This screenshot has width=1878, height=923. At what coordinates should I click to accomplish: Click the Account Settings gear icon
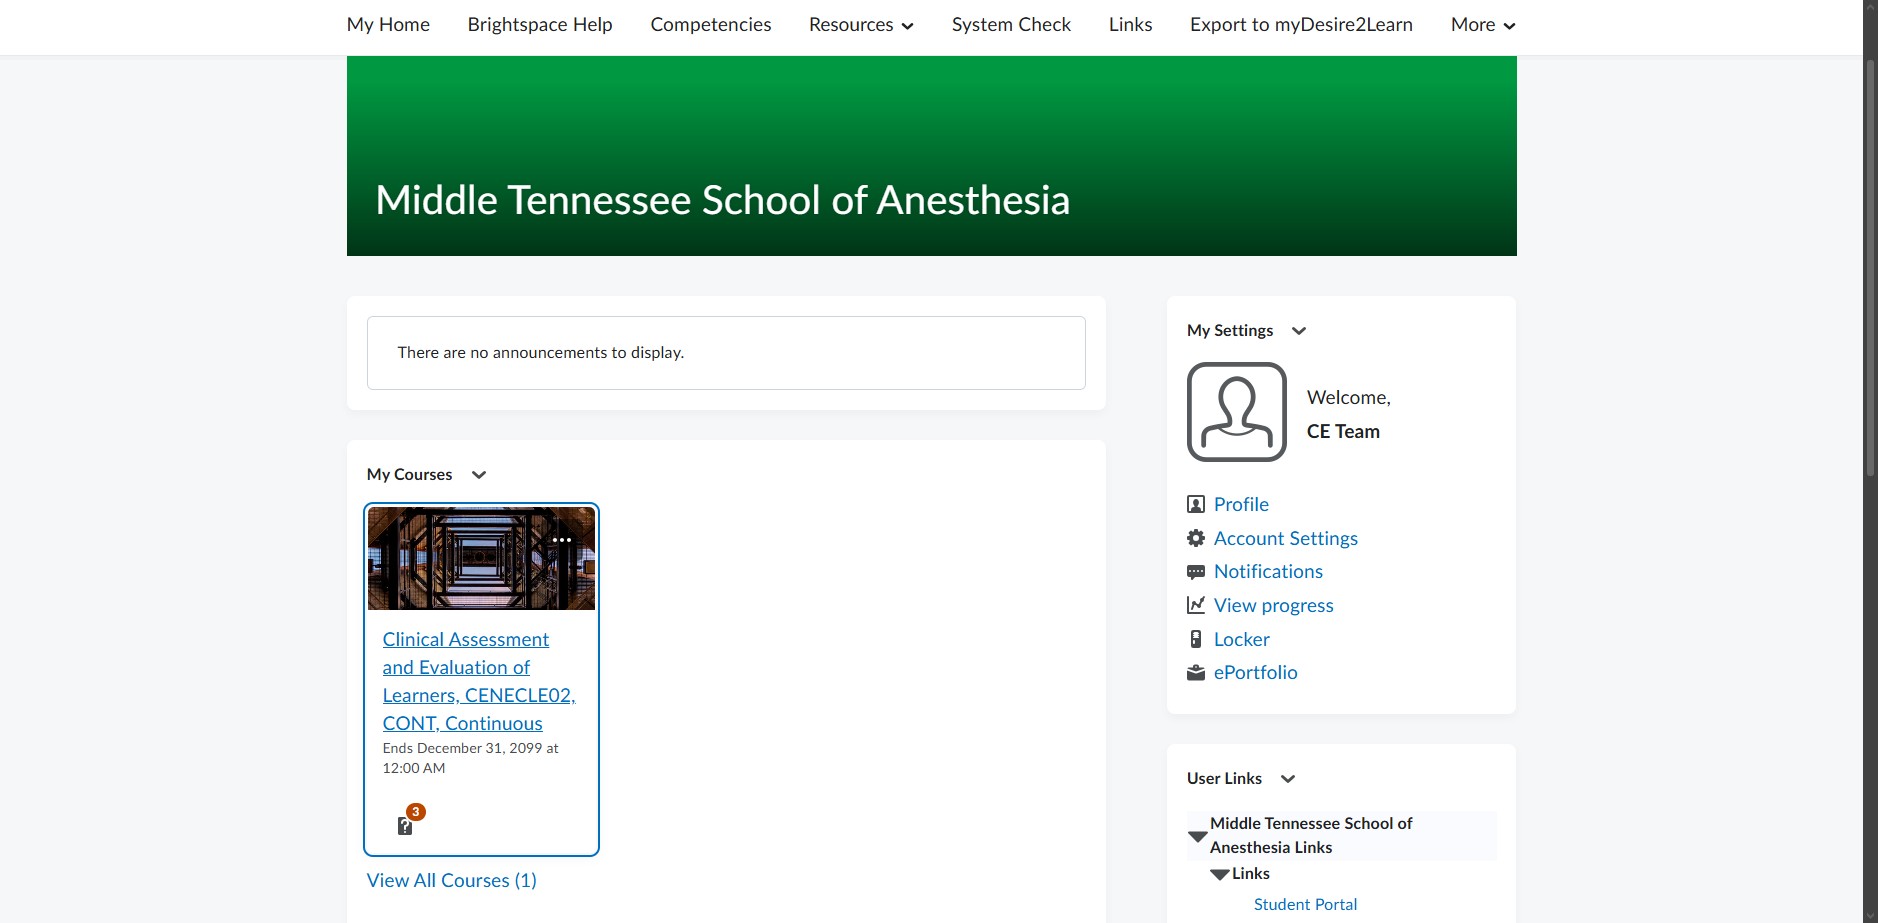tap(1196, 538)
